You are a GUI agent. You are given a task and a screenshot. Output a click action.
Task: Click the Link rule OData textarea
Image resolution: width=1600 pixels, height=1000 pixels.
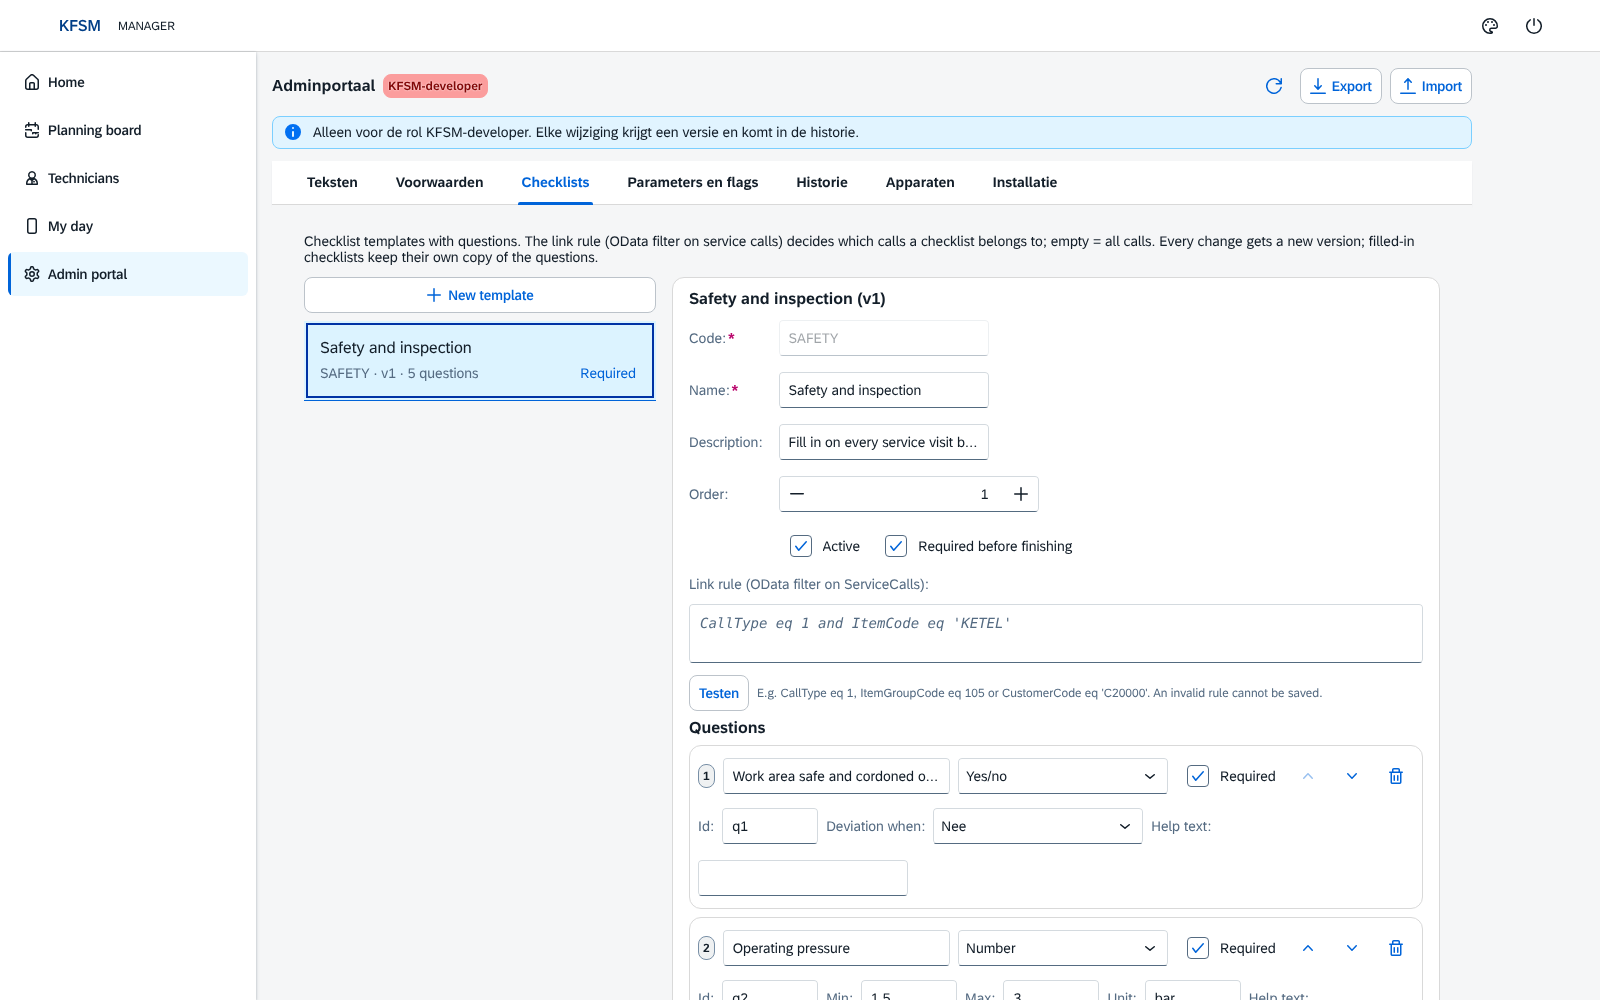point(1056,633)
